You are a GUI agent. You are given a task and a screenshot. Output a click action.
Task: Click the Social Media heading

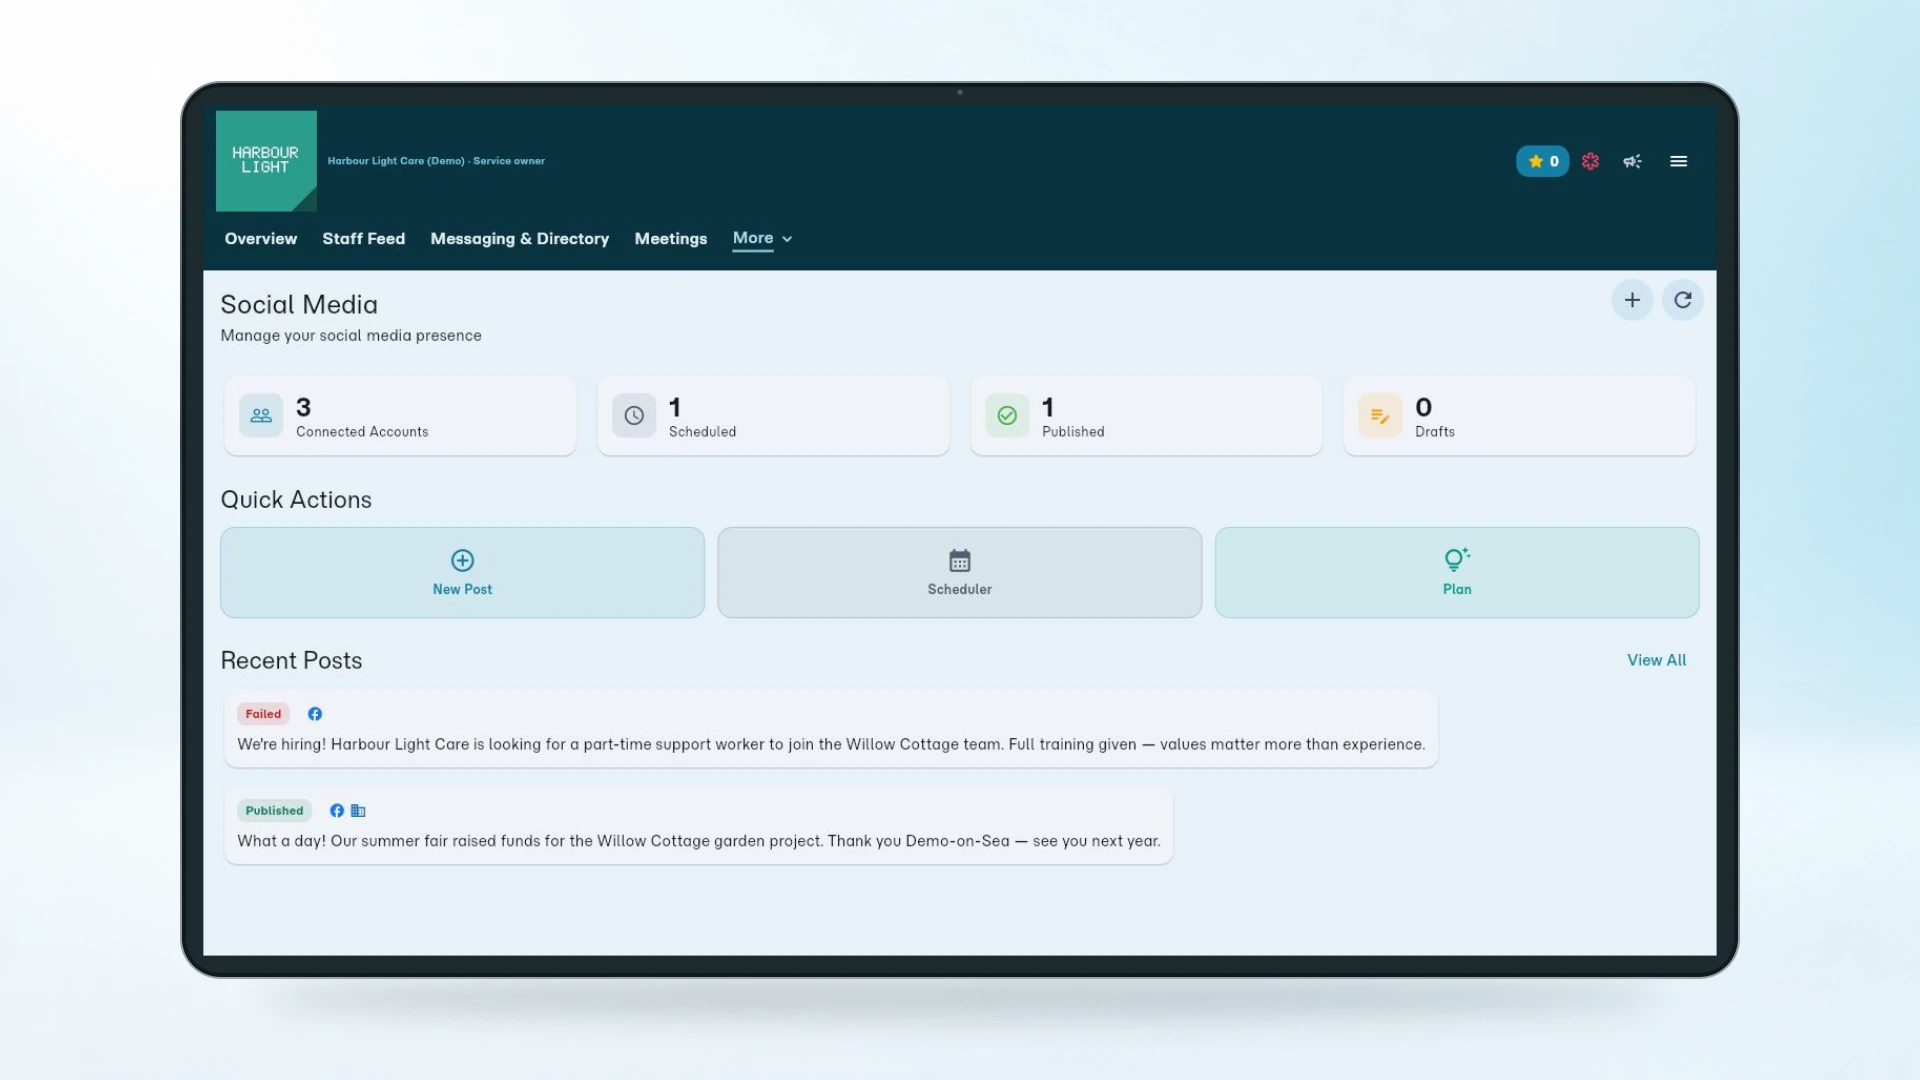pos(299,305)
